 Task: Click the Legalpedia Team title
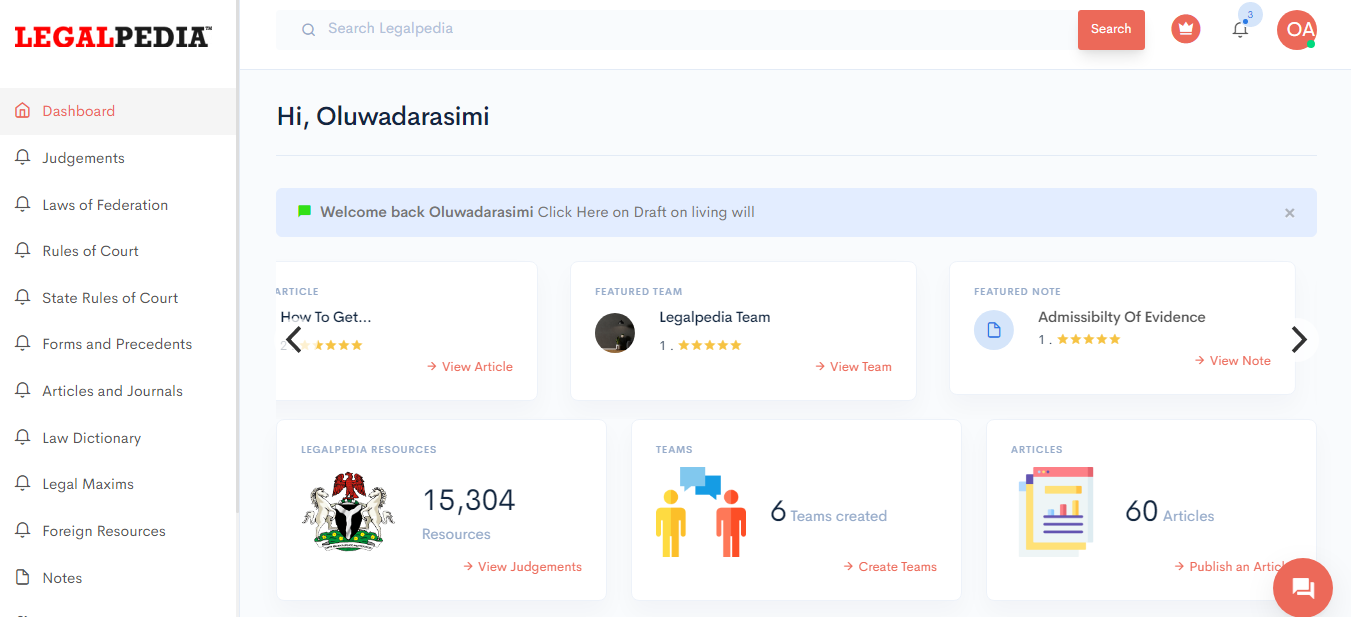coord(715,317)
